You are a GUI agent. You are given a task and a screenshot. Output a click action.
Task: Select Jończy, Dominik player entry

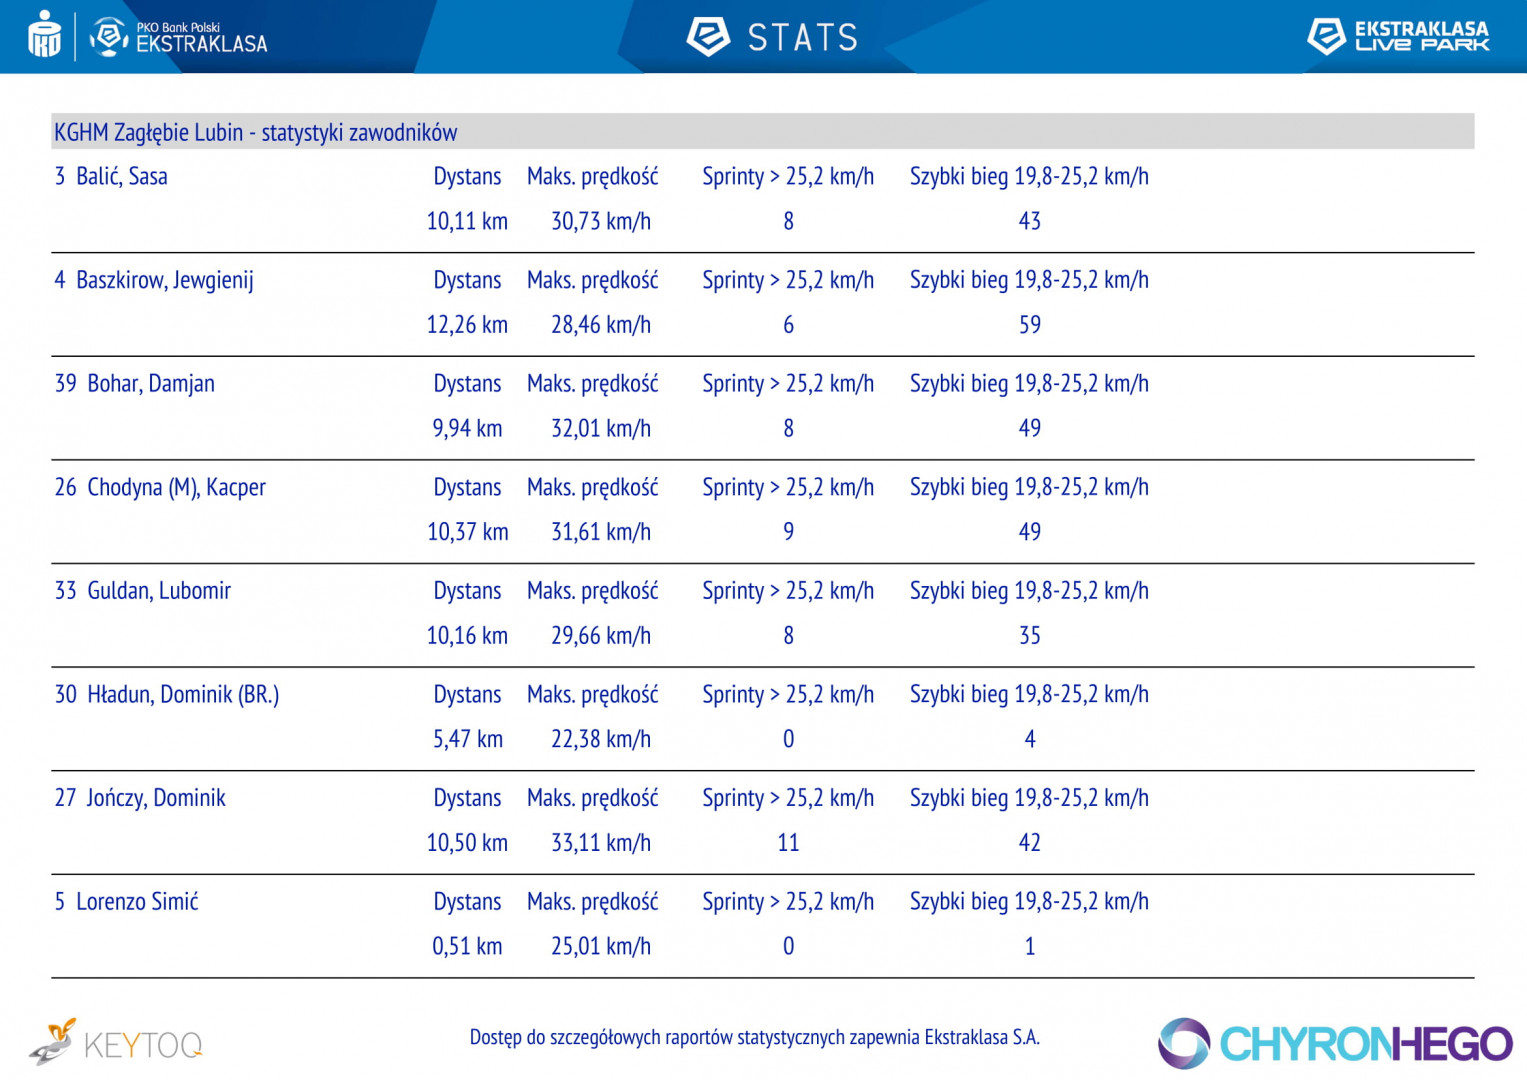click(140, 798)
